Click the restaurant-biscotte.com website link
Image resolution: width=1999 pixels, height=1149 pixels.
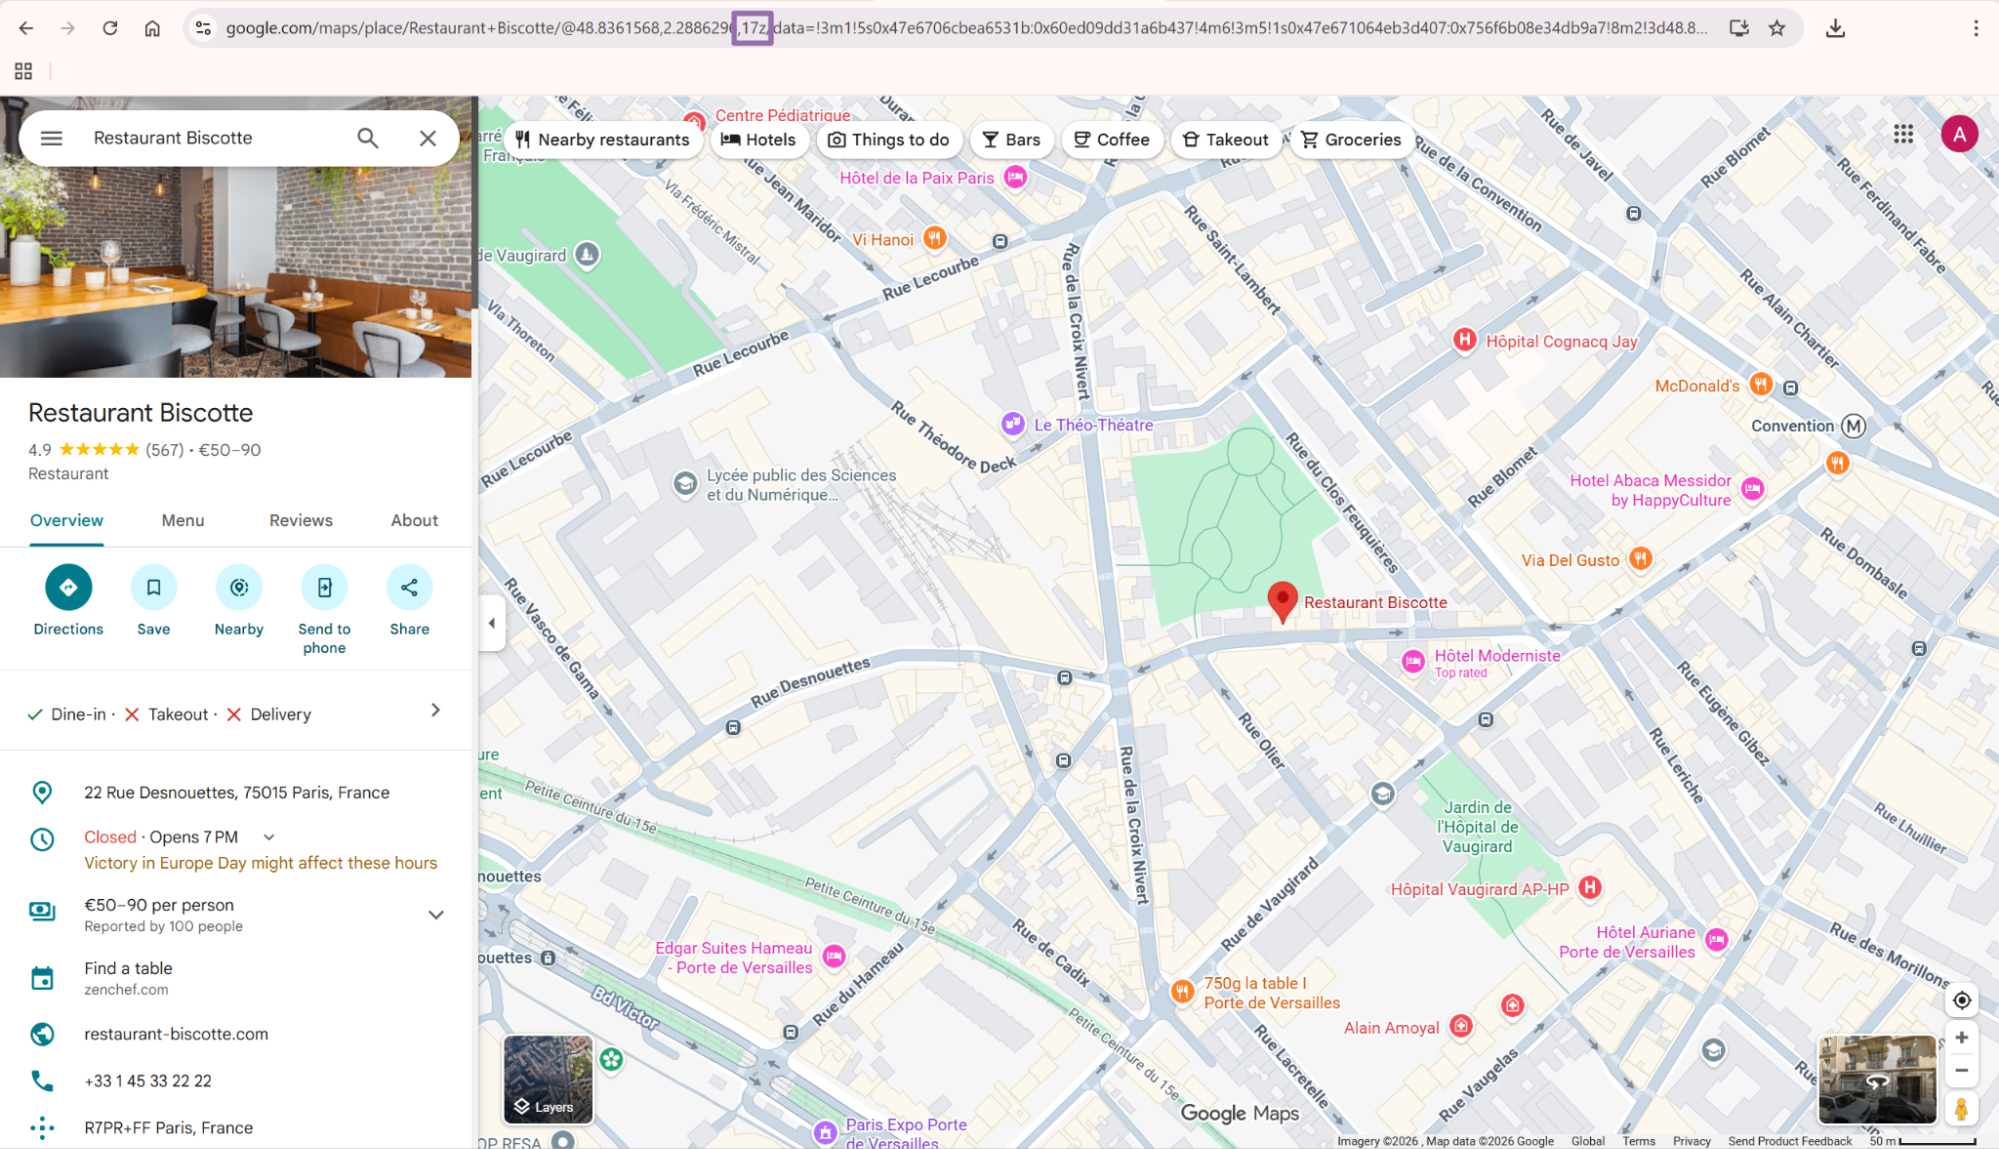coord(176,1034)
